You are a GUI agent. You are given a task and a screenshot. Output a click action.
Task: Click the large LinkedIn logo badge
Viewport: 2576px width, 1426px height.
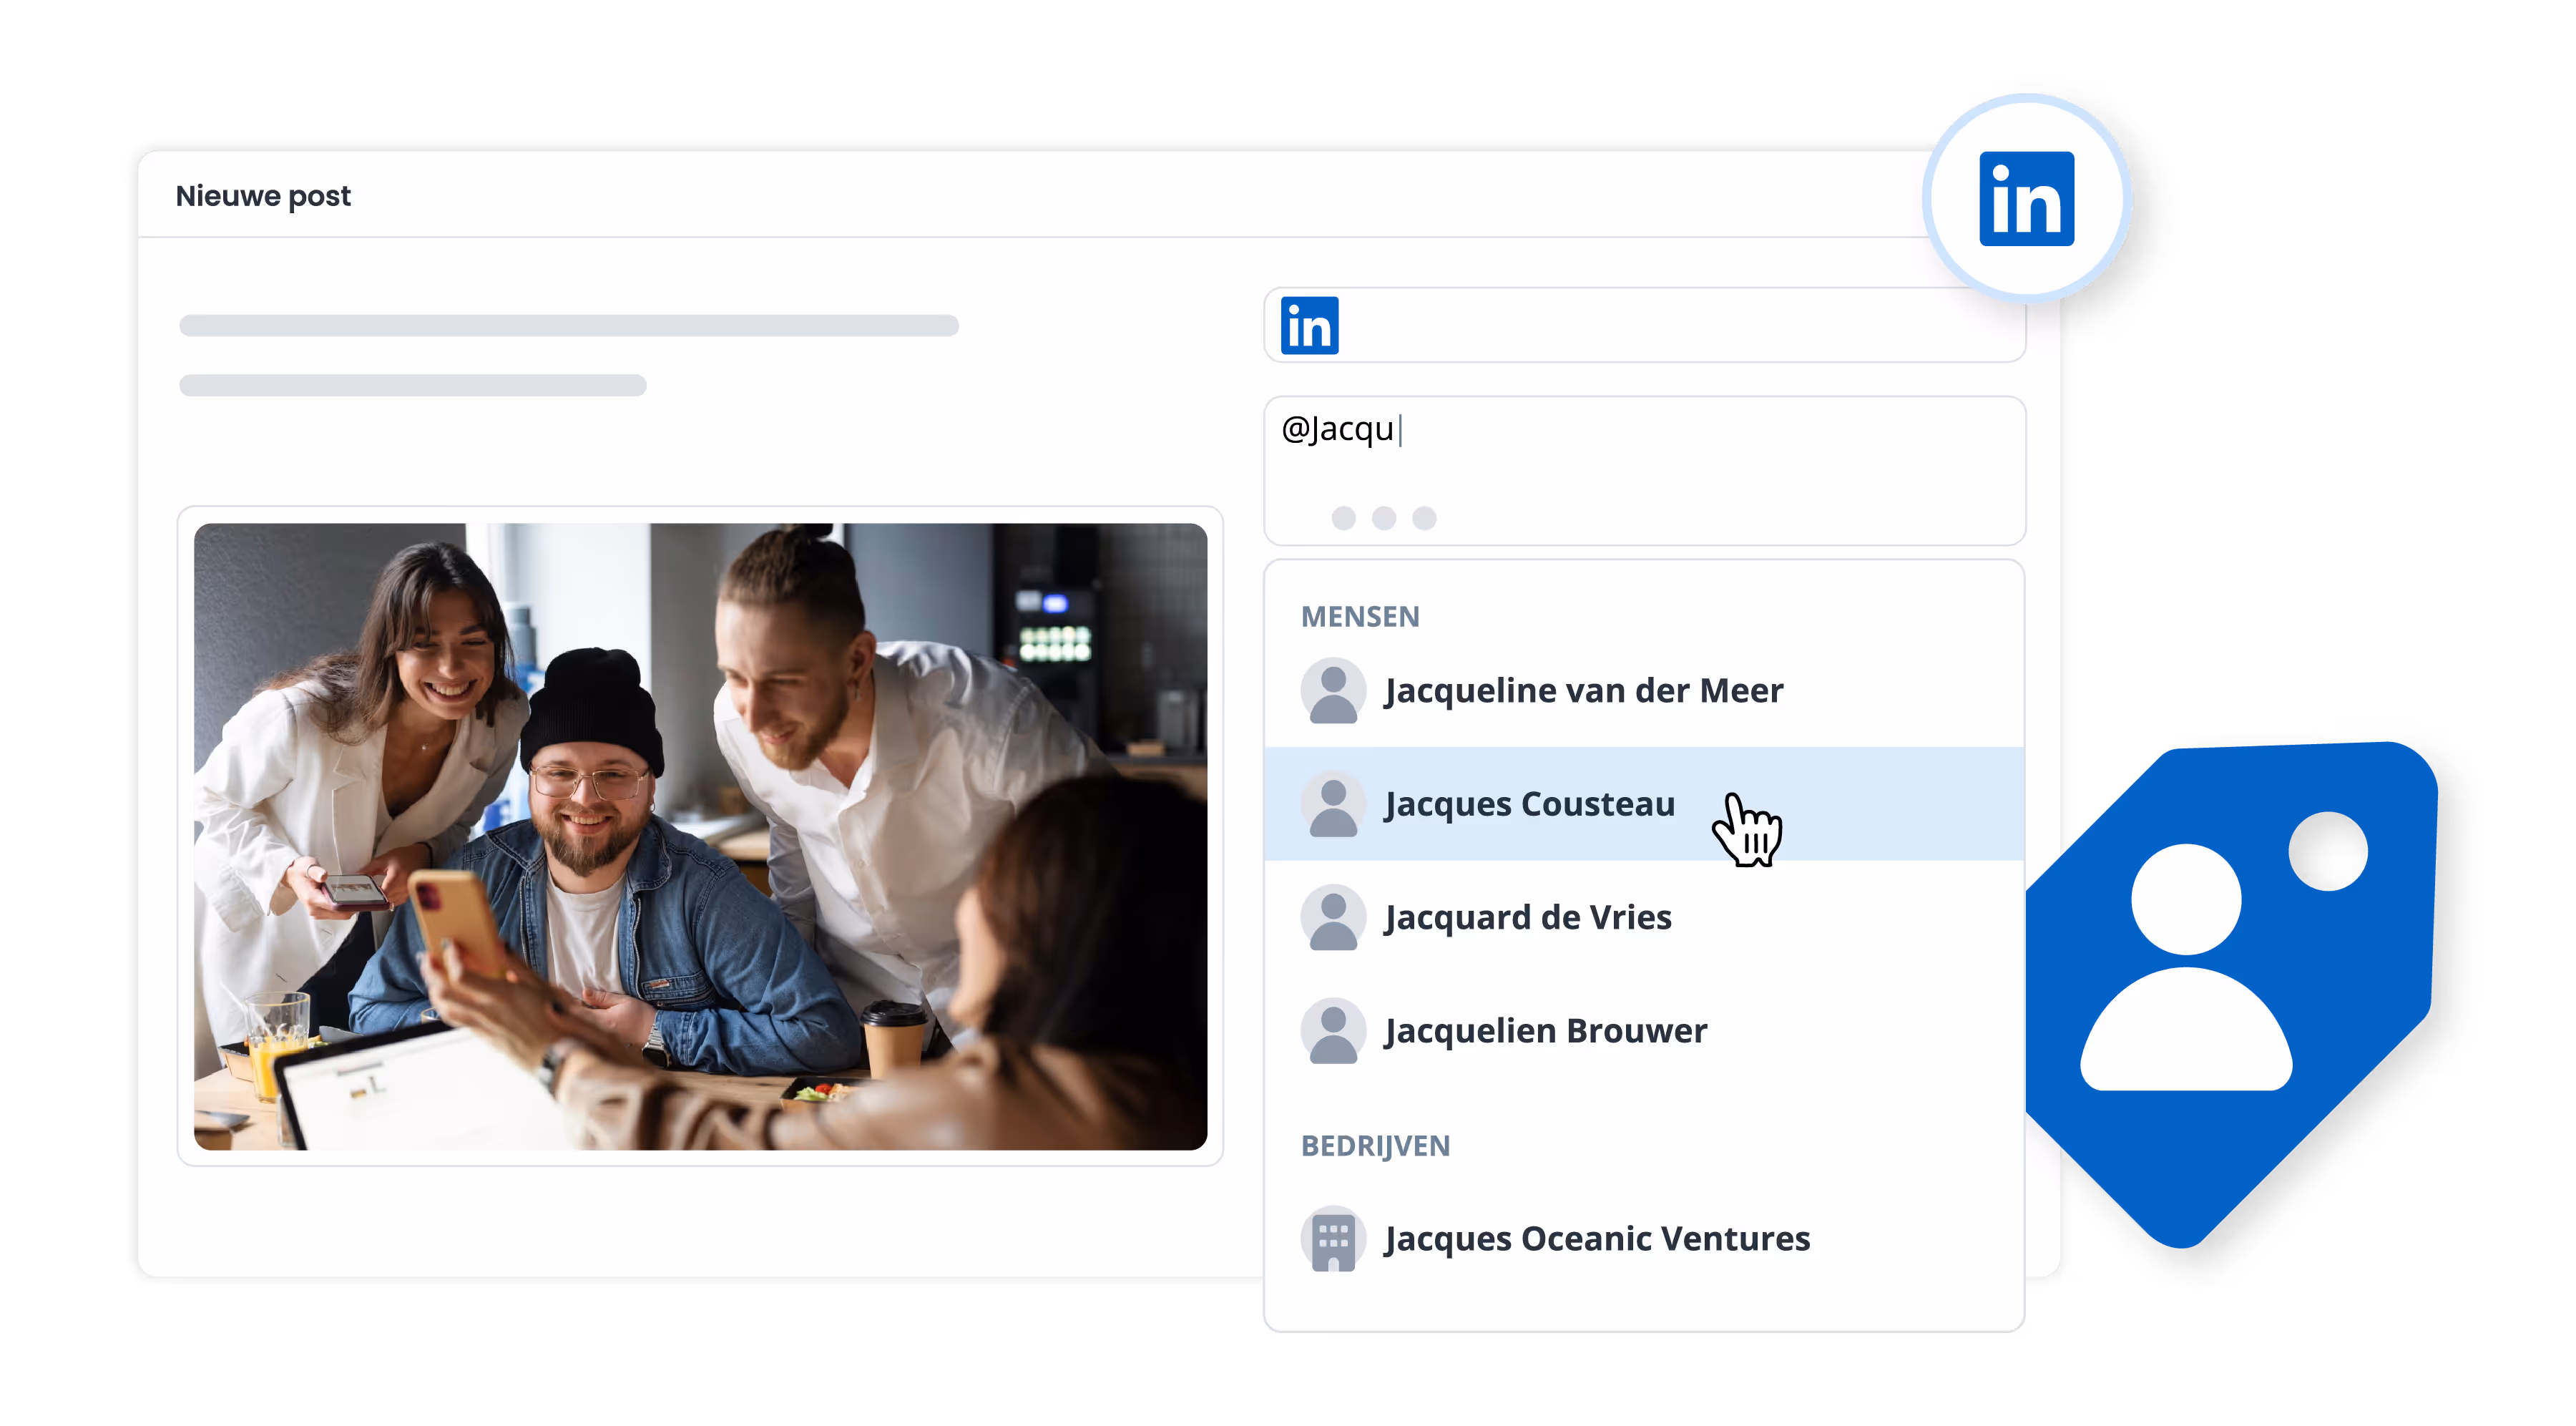(2026, 199)
